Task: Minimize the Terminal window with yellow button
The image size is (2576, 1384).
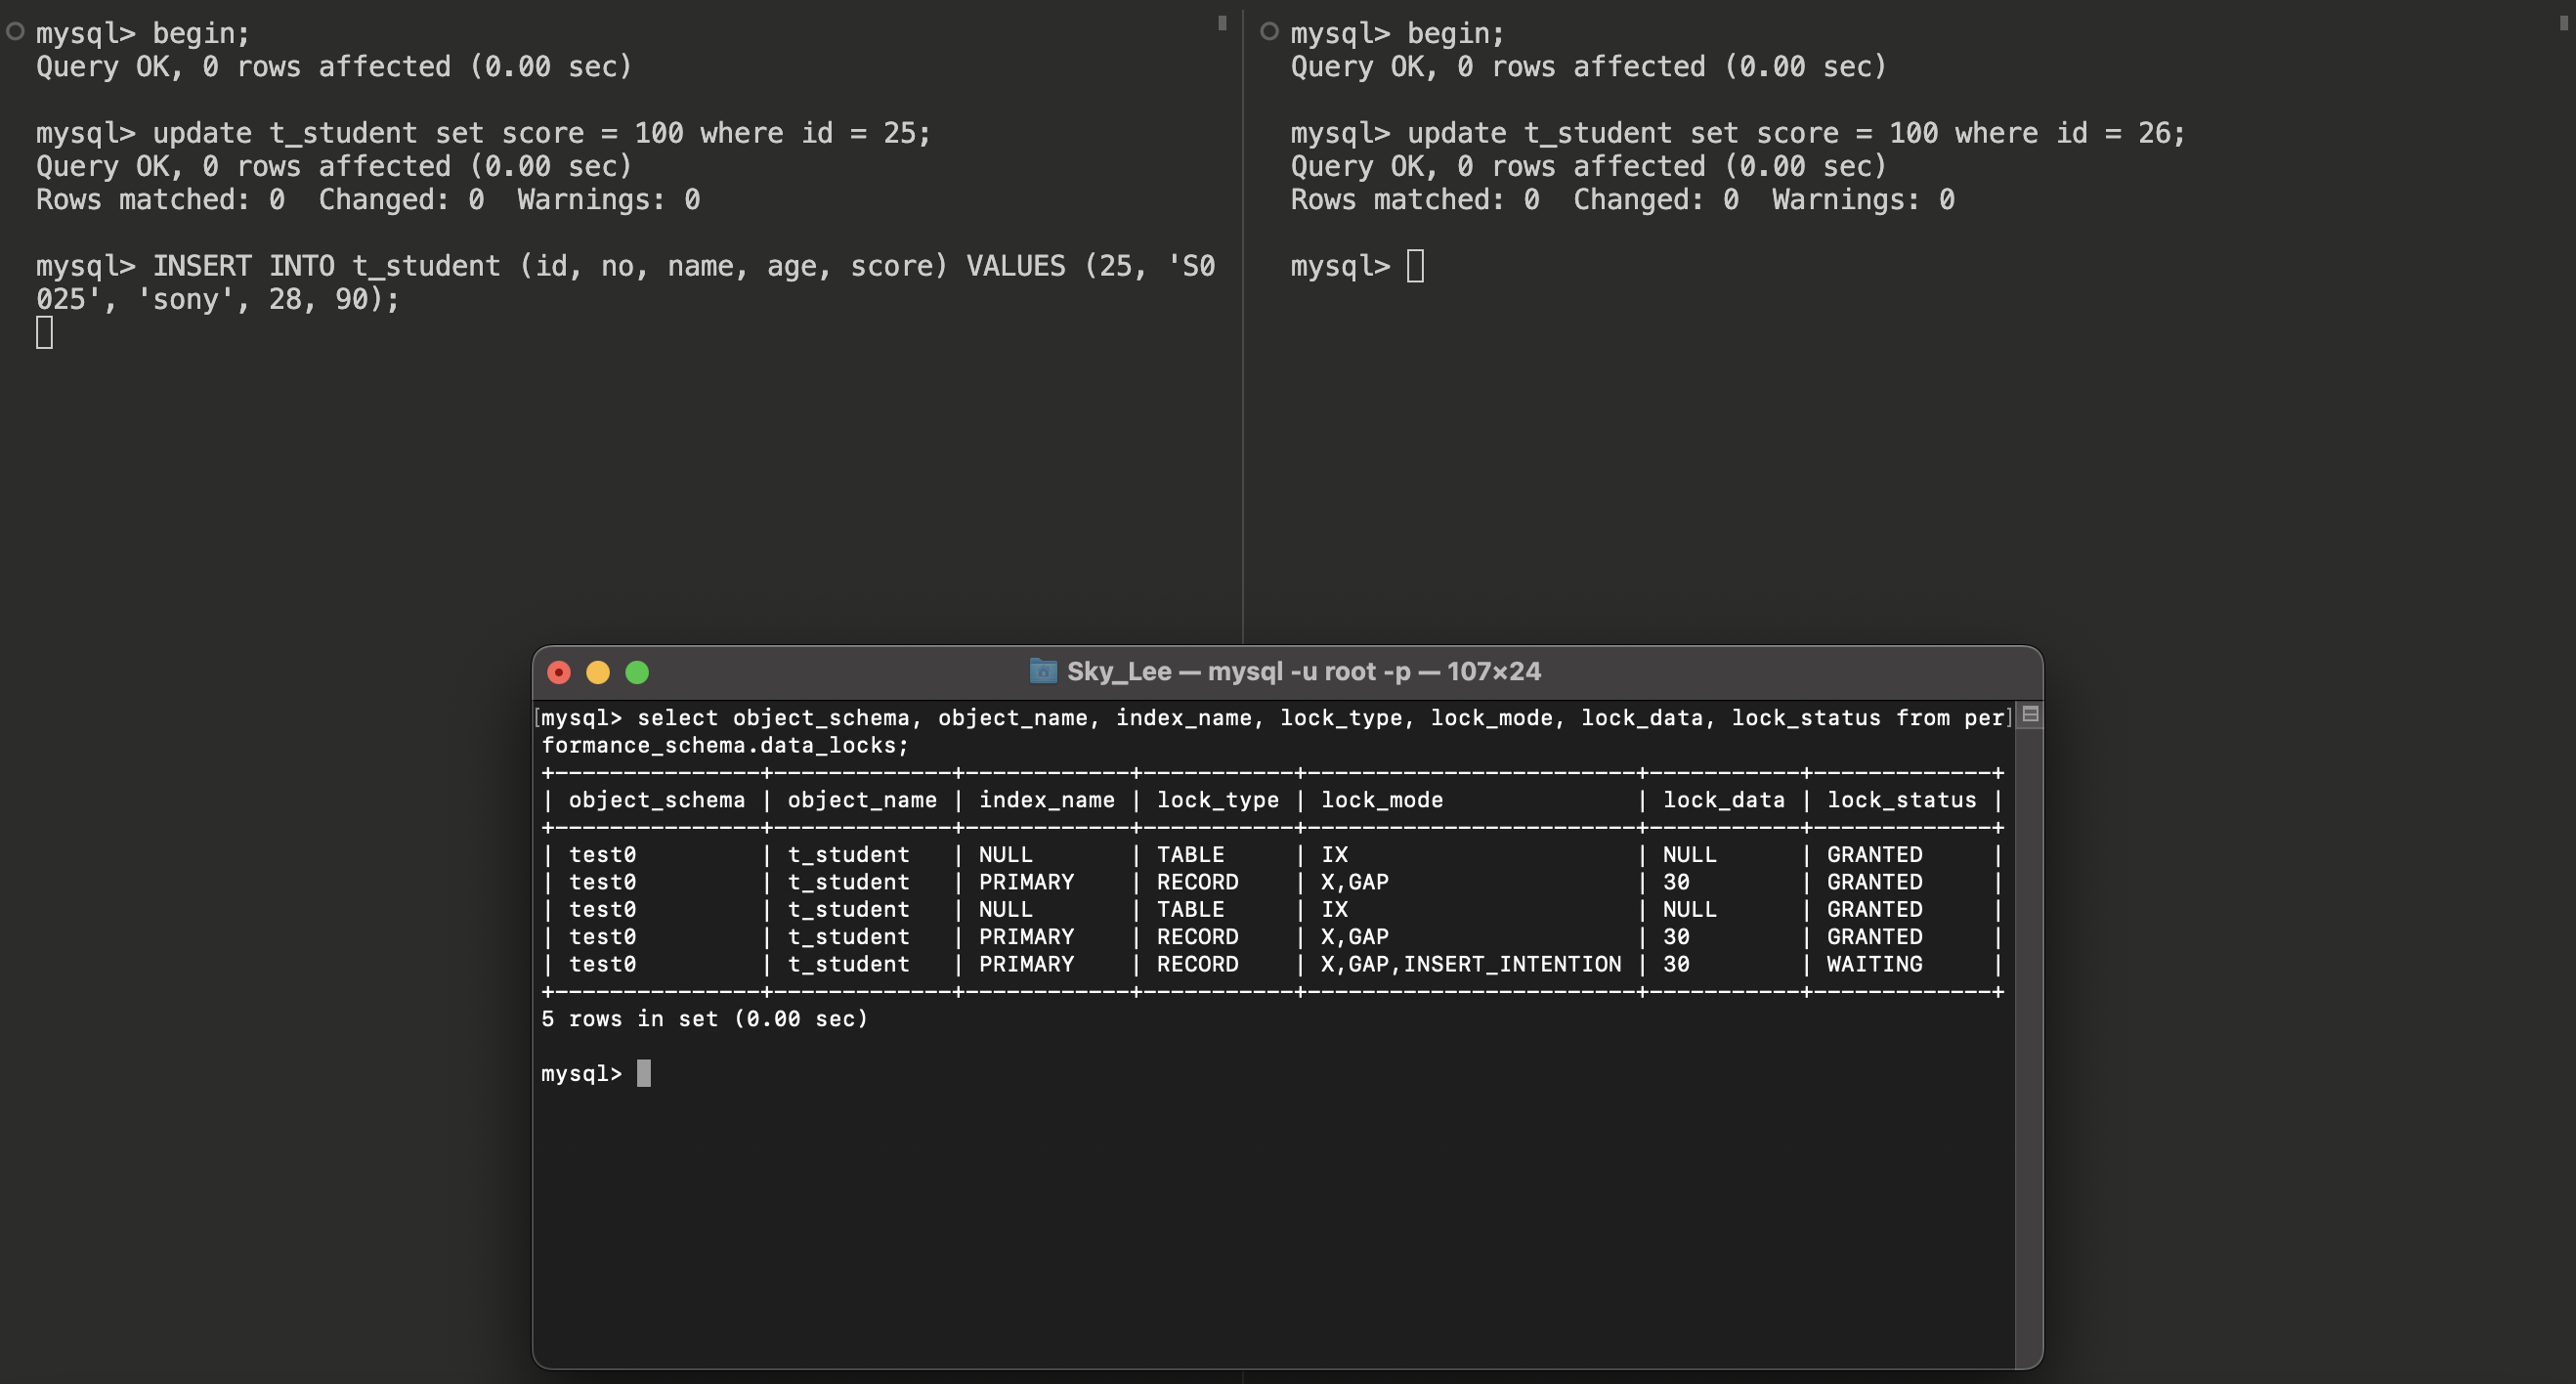Action: (x=598, y=673)
